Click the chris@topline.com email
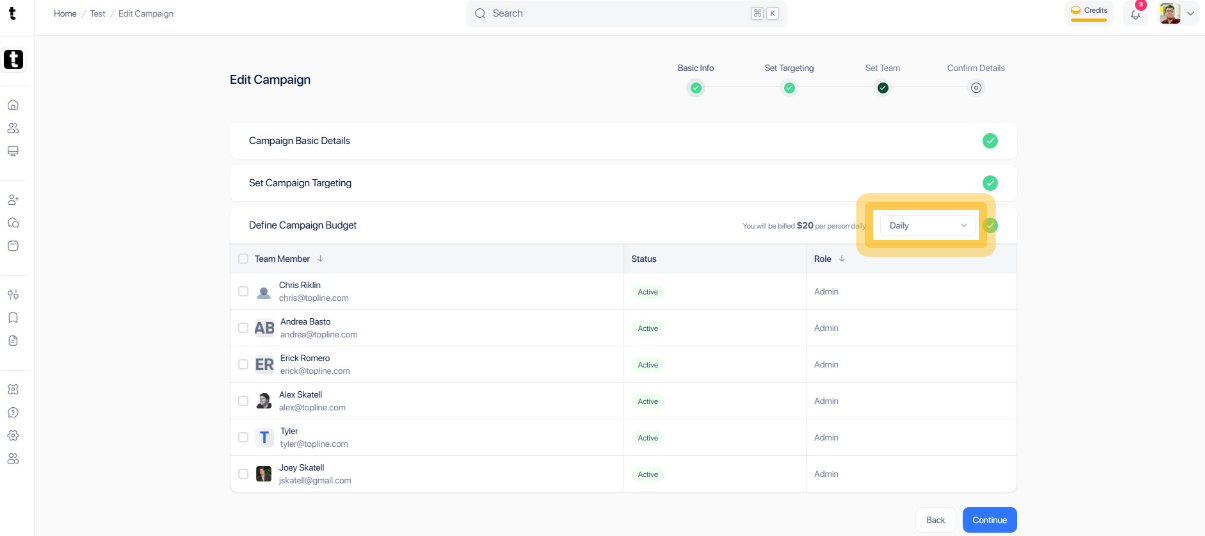 click(x=314, y=298)
